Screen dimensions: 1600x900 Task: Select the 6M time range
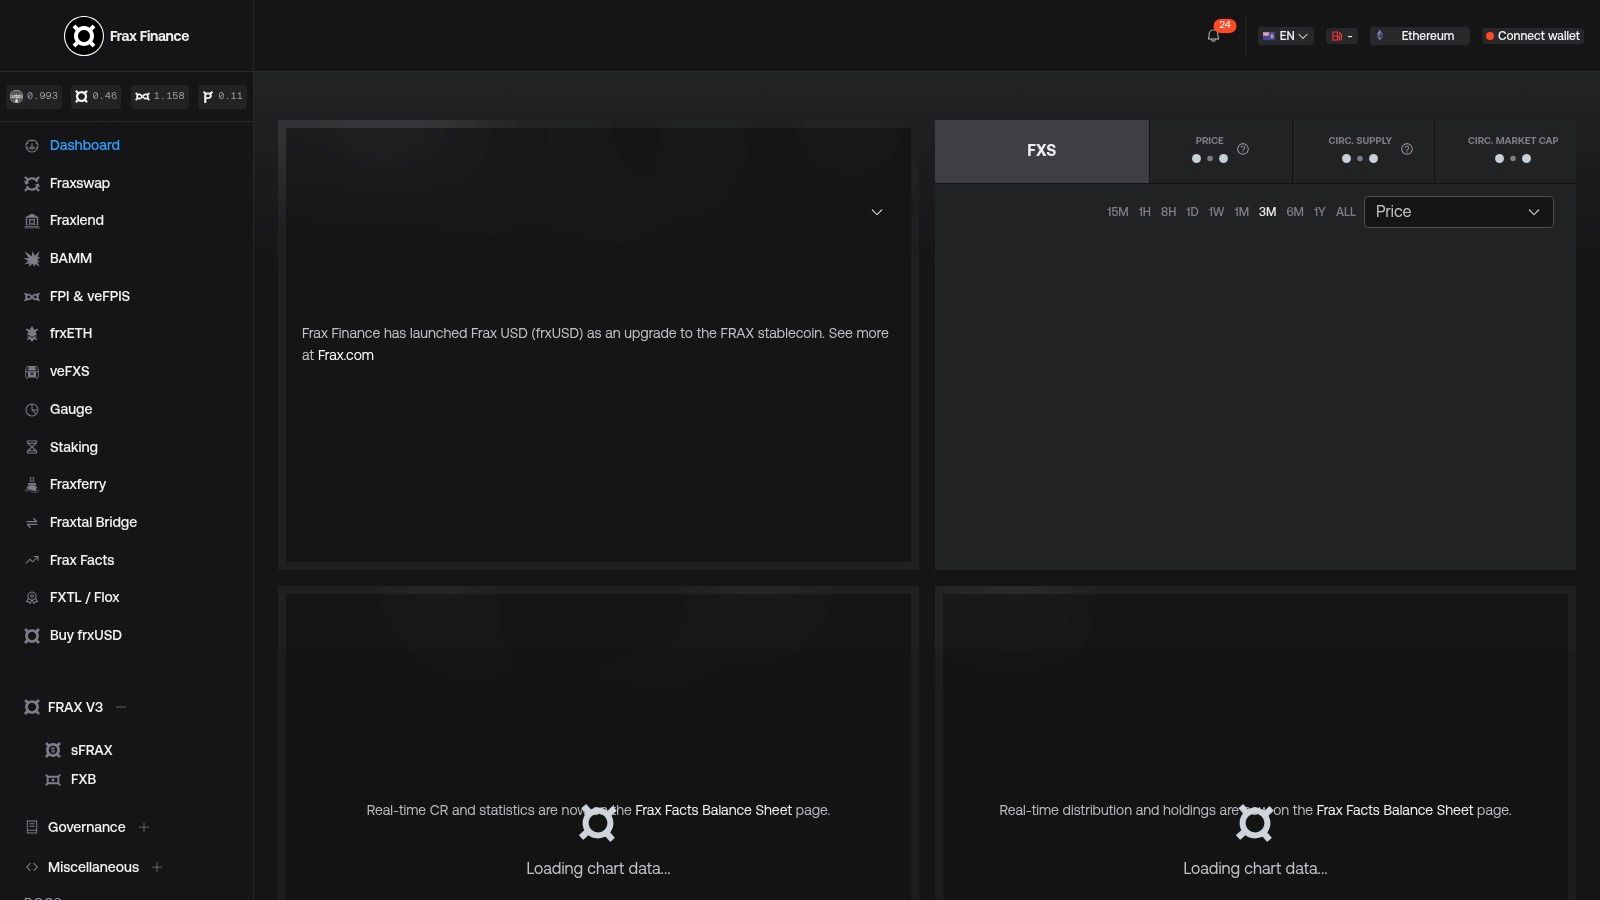click(1295, 212)
